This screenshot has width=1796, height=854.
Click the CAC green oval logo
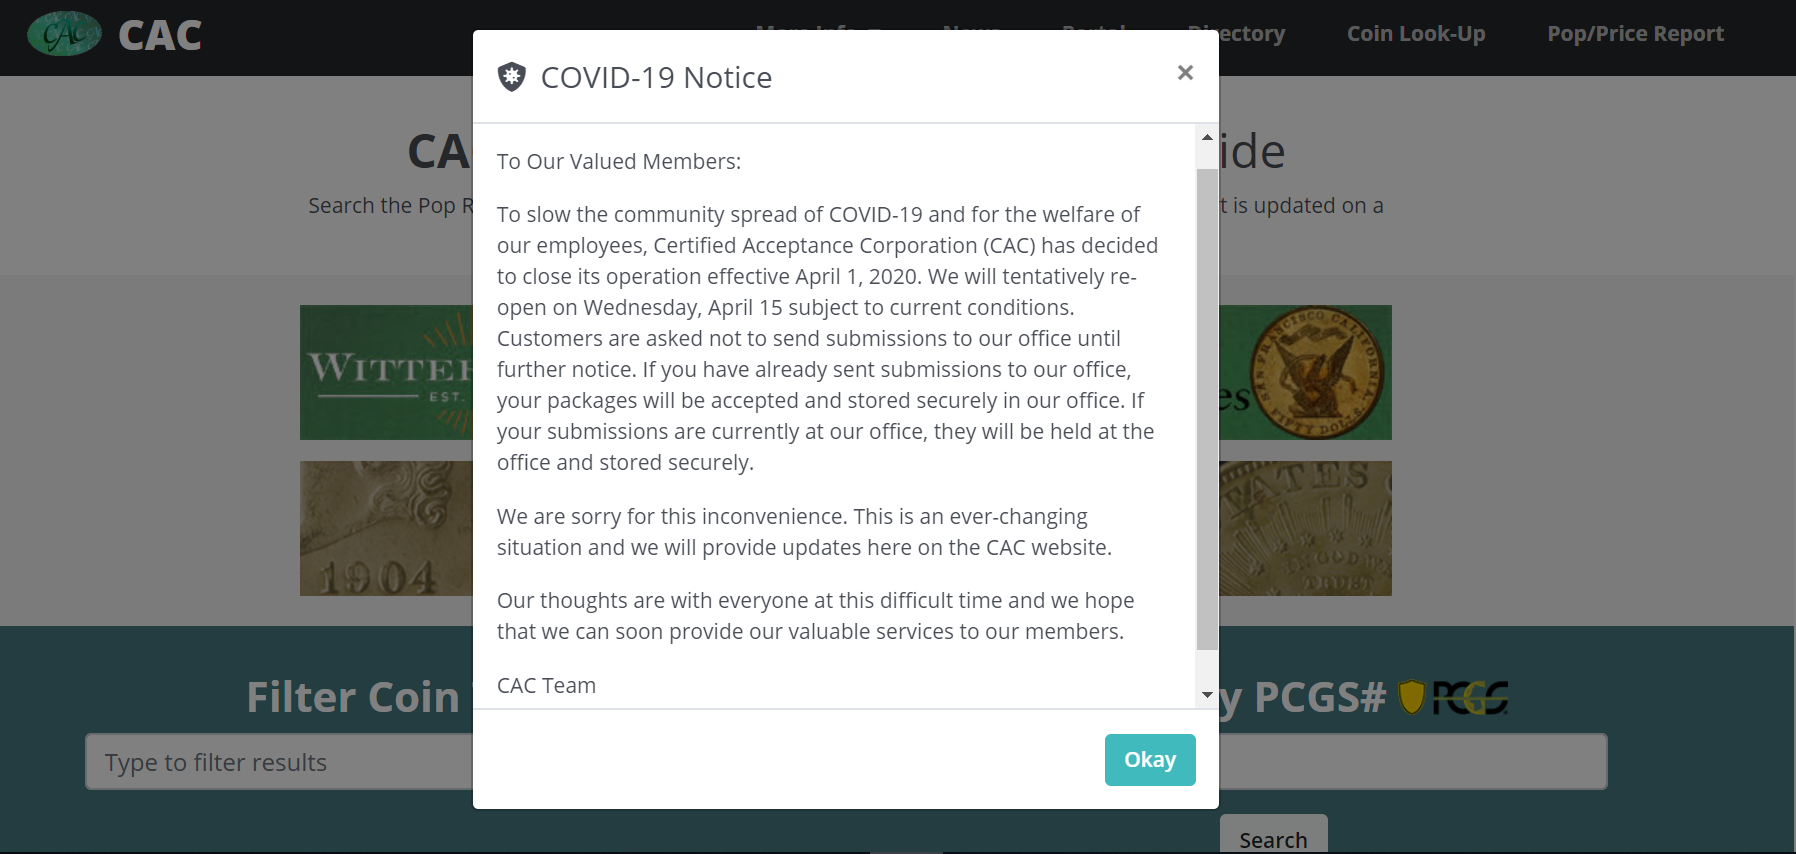pyautogui.click(x=64, y=34)
